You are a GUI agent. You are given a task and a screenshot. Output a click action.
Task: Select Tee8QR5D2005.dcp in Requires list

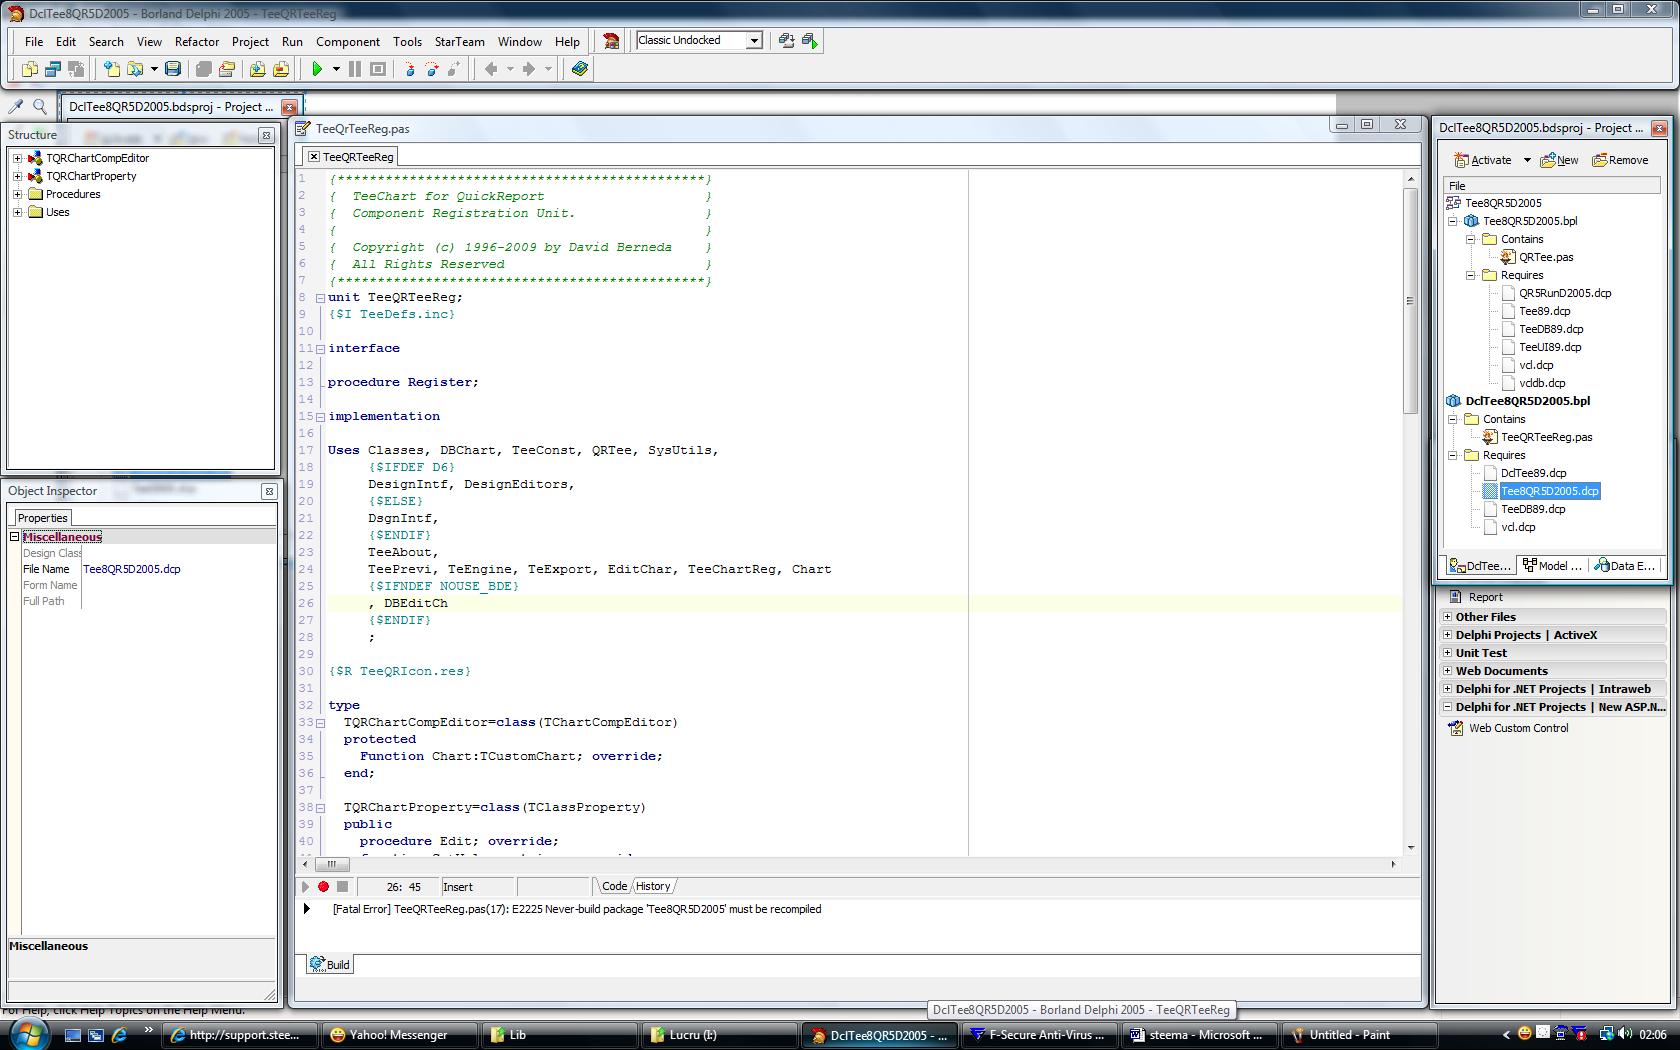(1549, 491)
